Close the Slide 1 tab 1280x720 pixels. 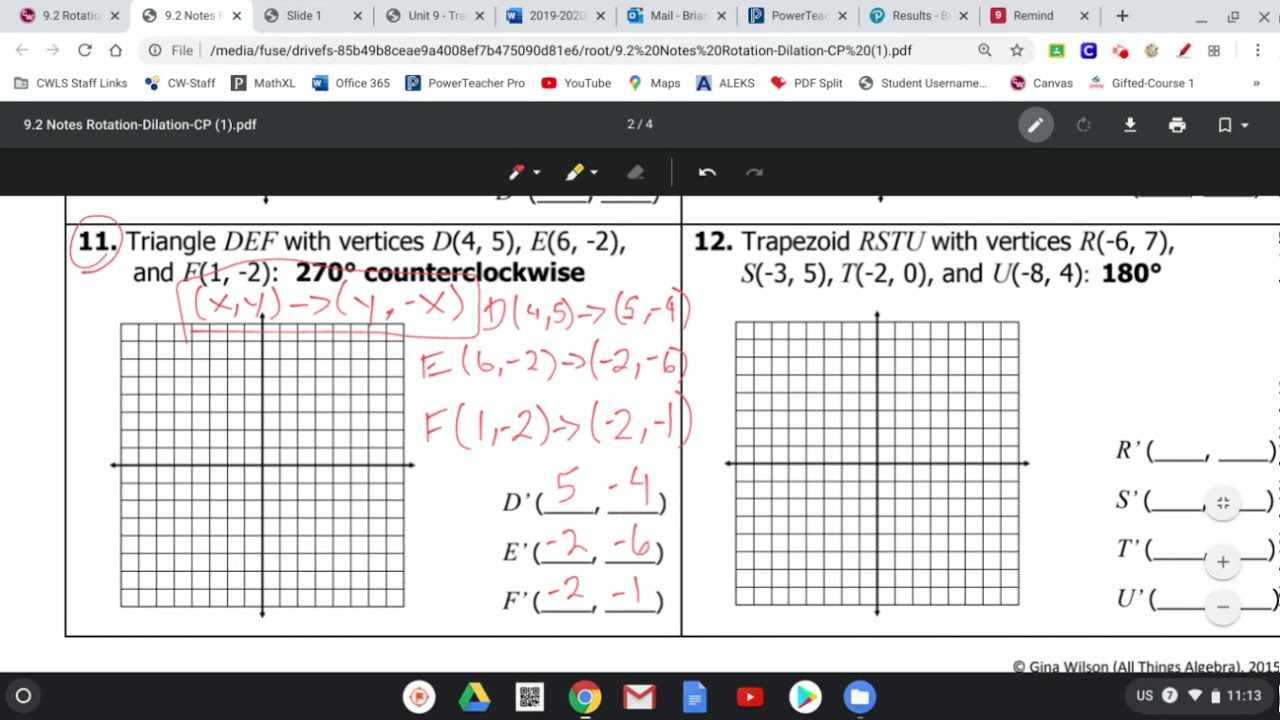coord(357,16)
